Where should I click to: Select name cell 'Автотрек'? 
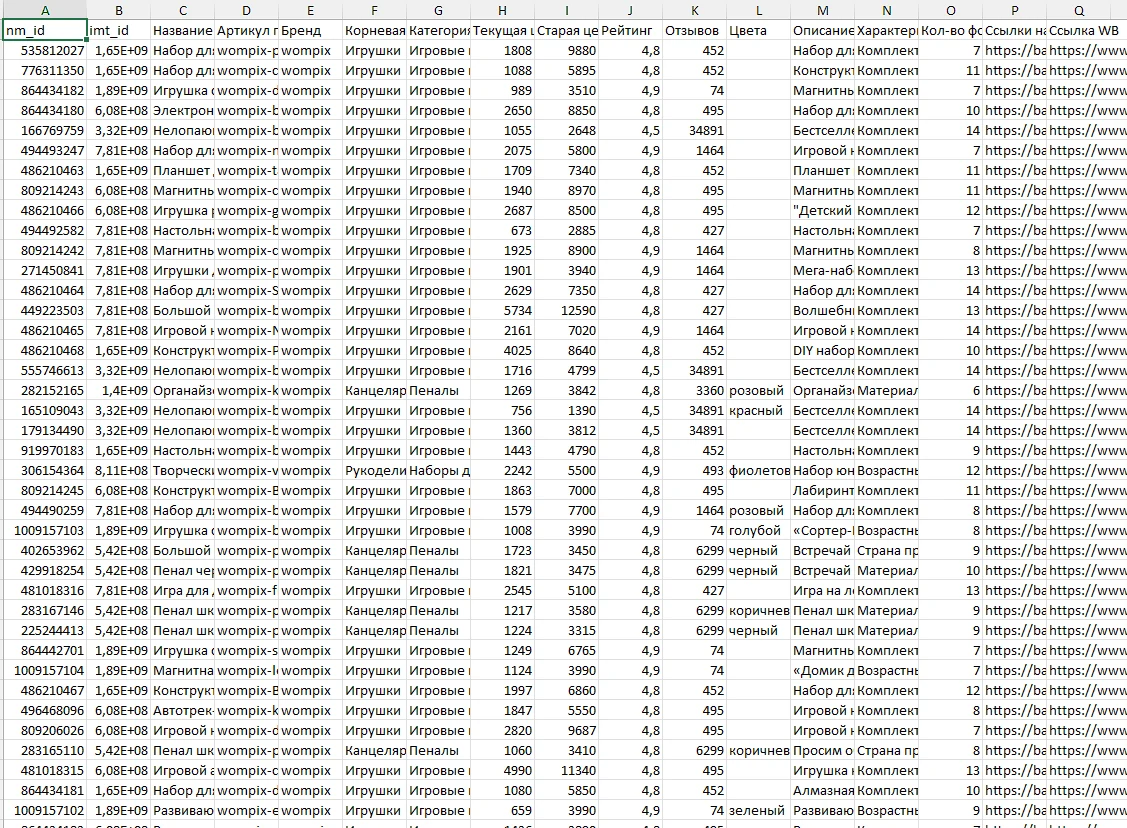183,710
